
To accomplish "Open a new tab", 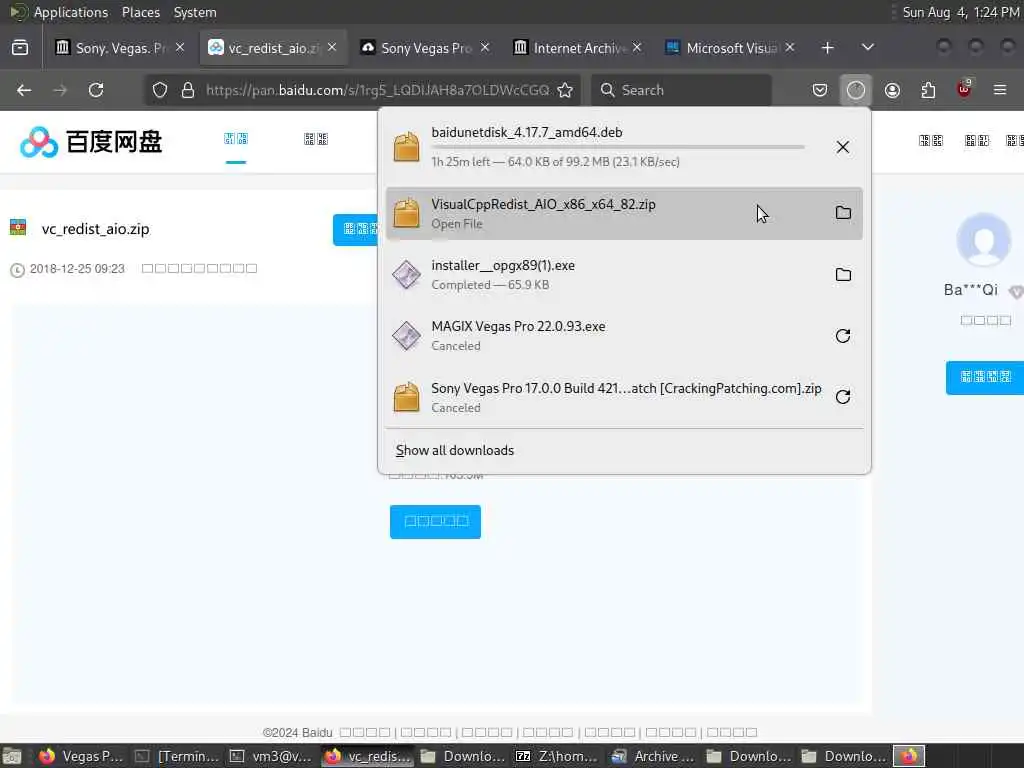I will (827, 48).
